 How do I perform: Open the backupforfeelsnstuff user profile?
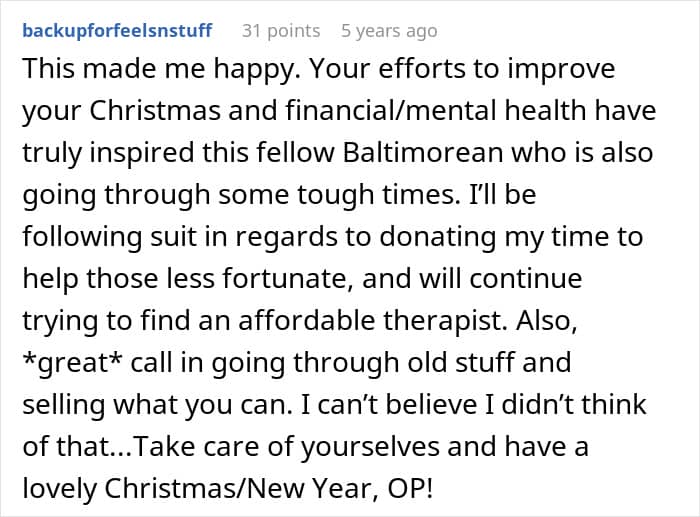click(x=117, y=31)
